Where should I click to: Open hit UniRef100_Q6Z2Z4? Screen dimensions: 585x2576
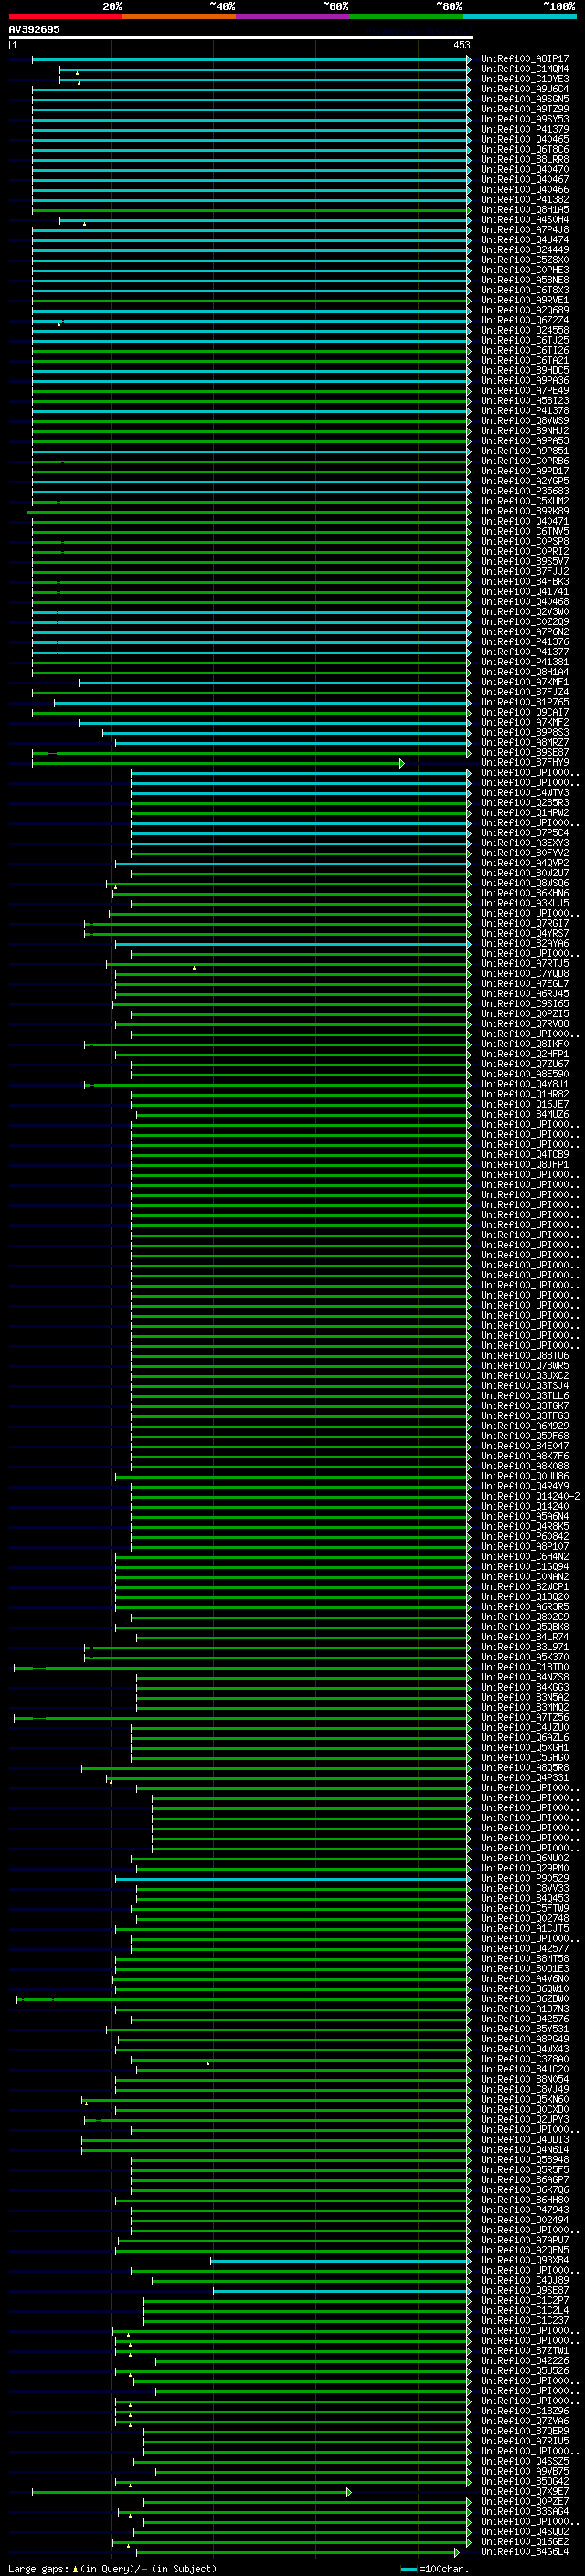pyautogui.click(x=525, y=320)
